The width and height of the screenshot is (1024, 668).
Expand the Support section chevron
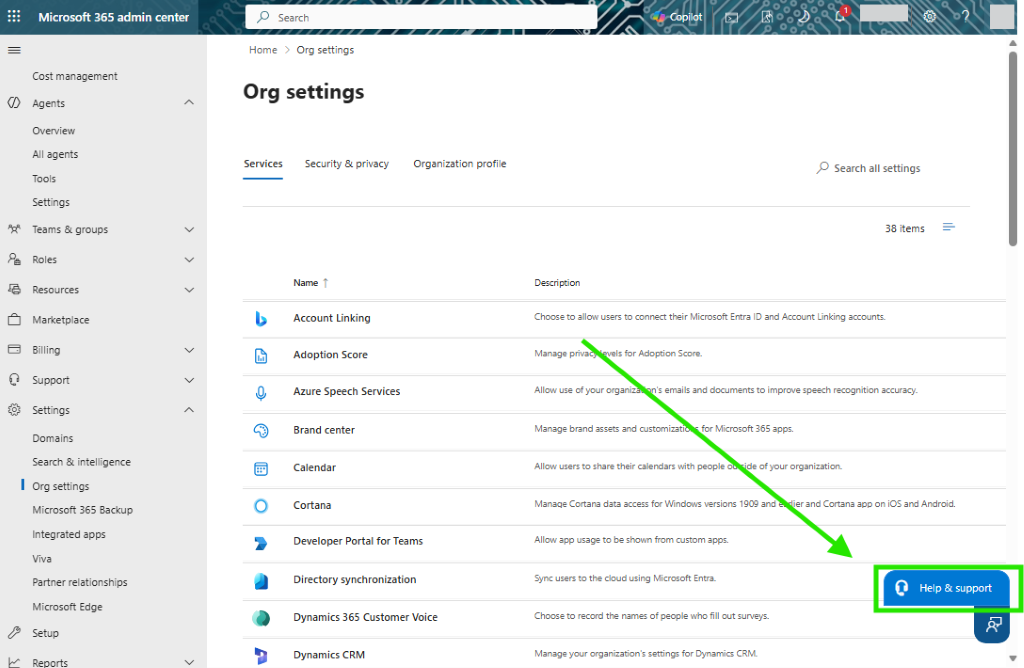[189, 380]
